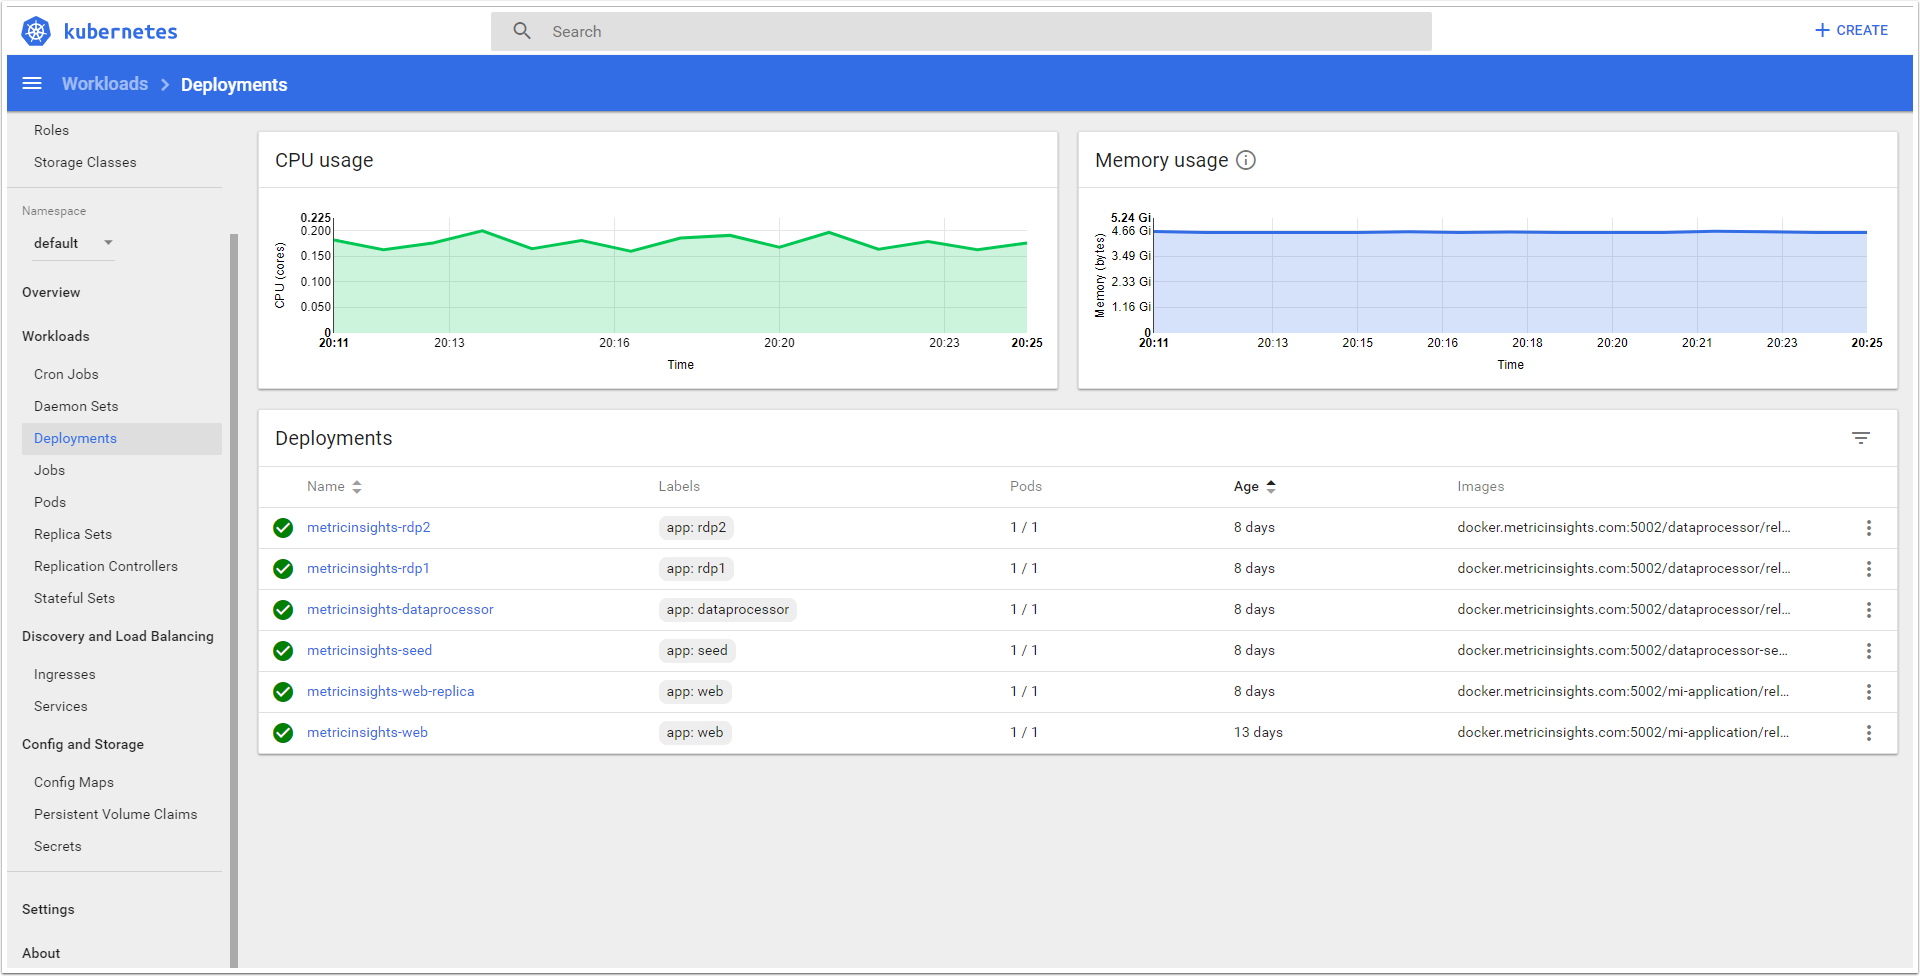Click the sidebar vertical scrollbar
Viewport: 1920px width, 976px height.
coord(234,600)
